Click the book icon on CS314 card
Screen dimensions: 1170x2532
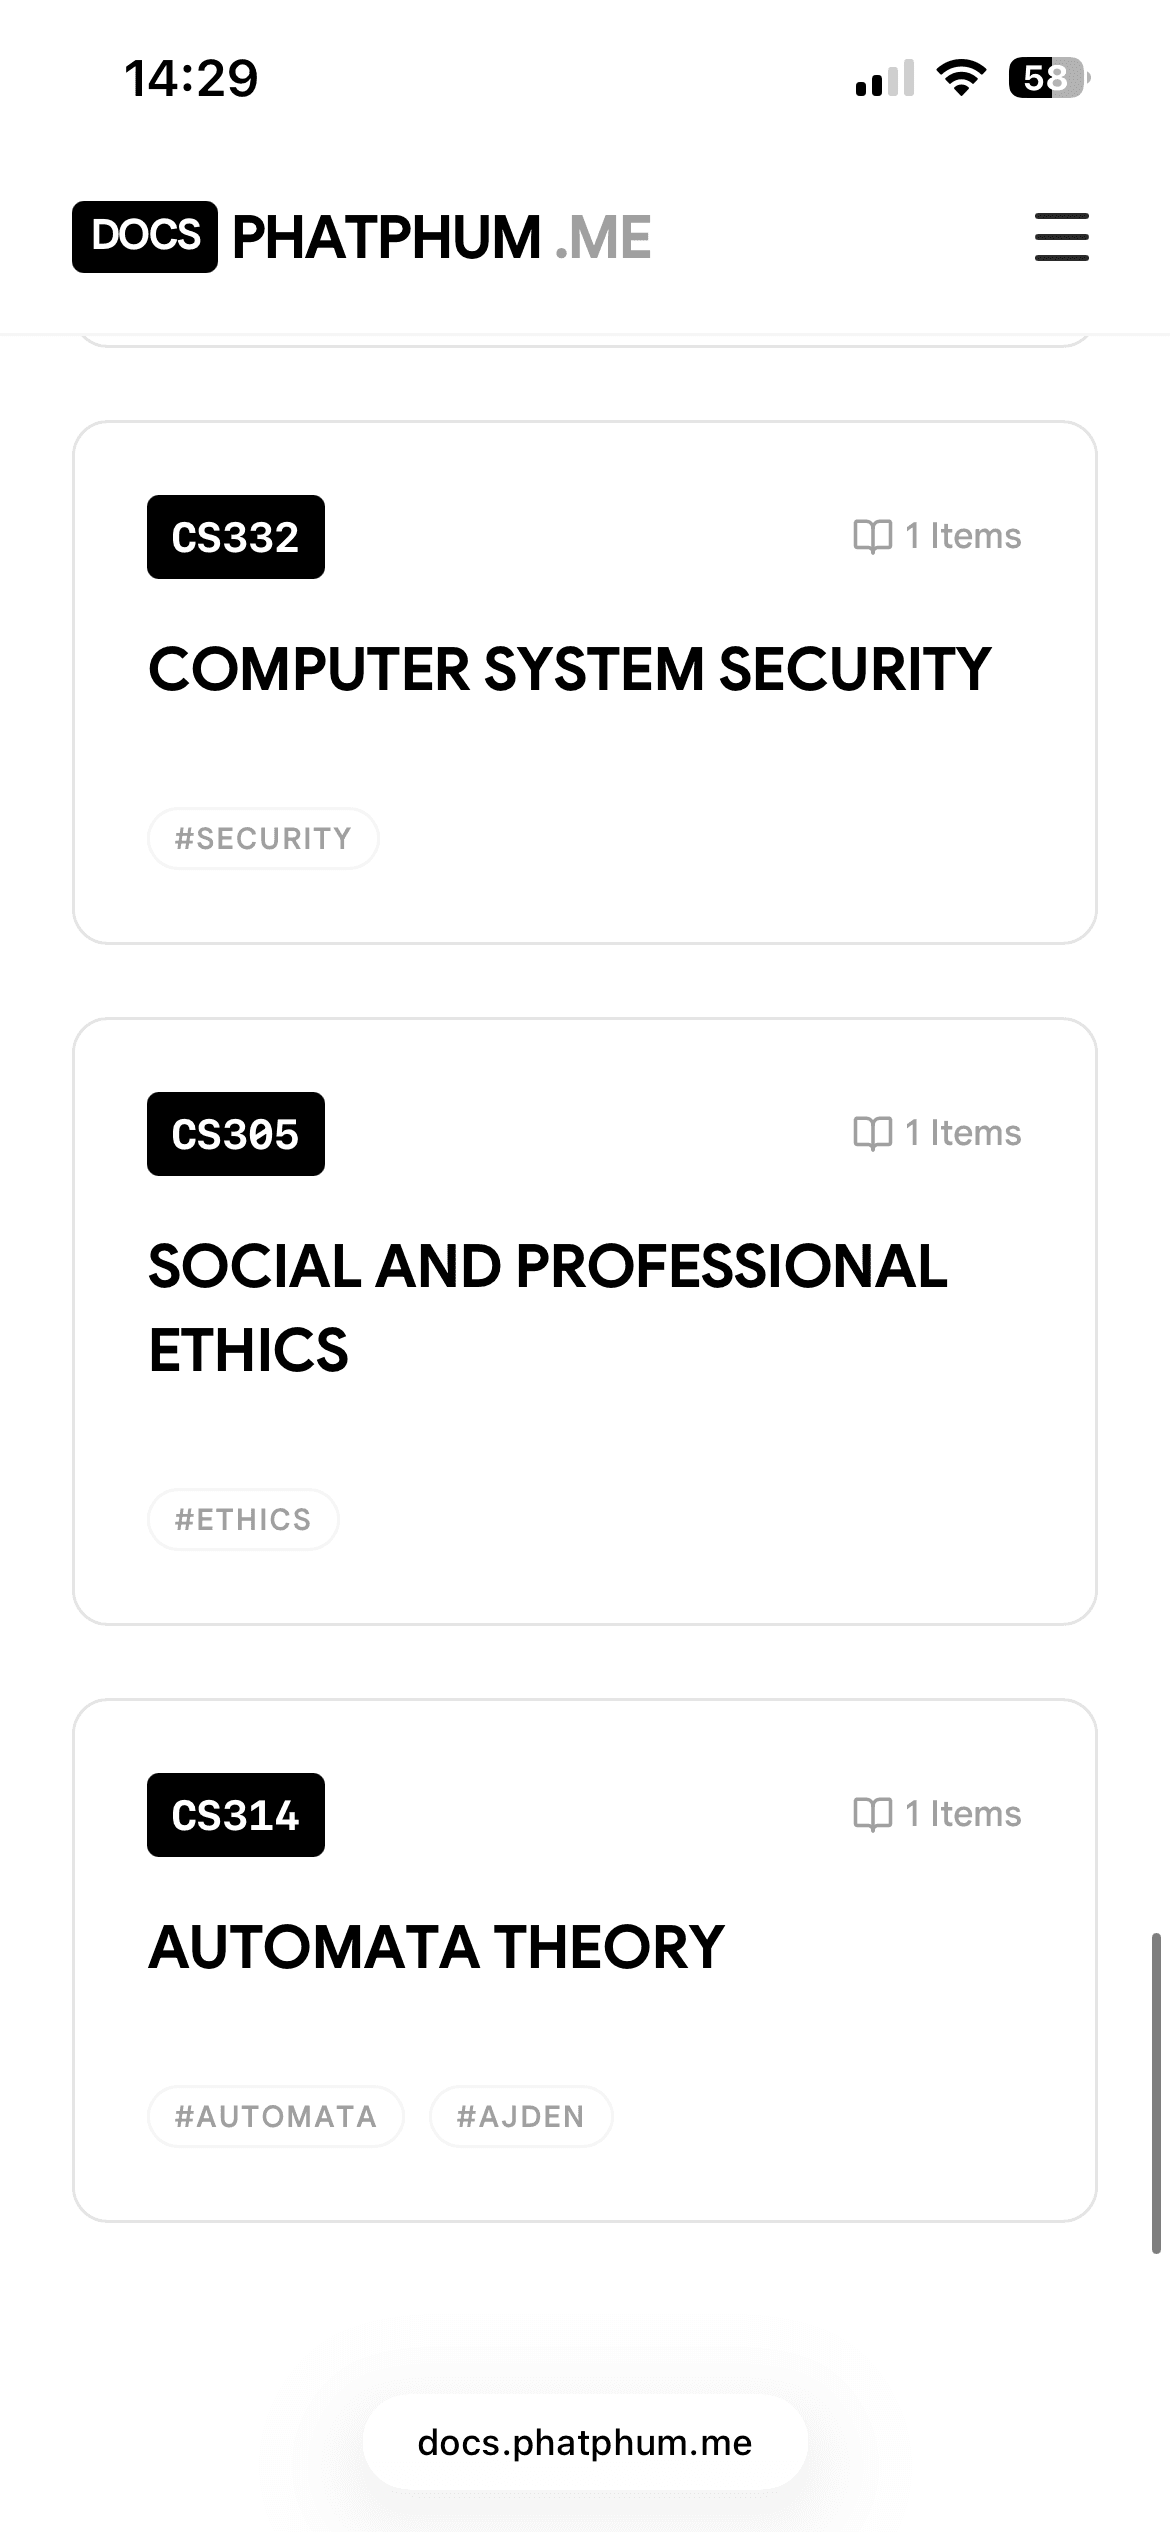872,1814
